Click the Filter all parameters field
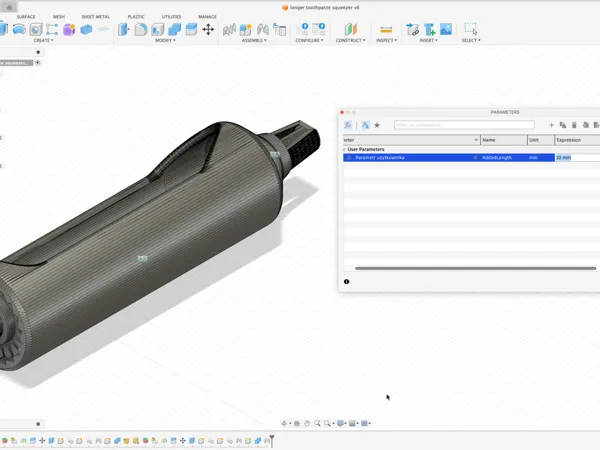 click(464, 125)
